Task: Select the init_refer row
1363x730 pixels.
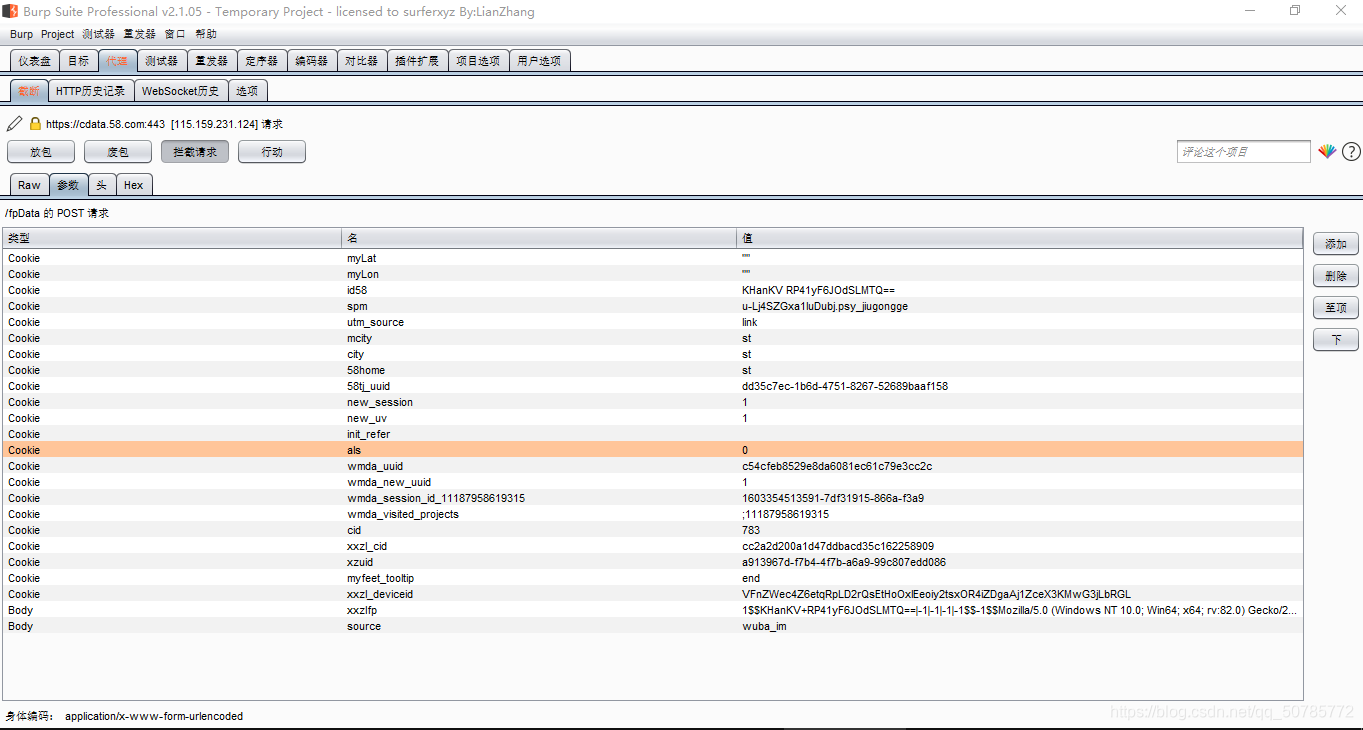Action: (x=653, y=434)
